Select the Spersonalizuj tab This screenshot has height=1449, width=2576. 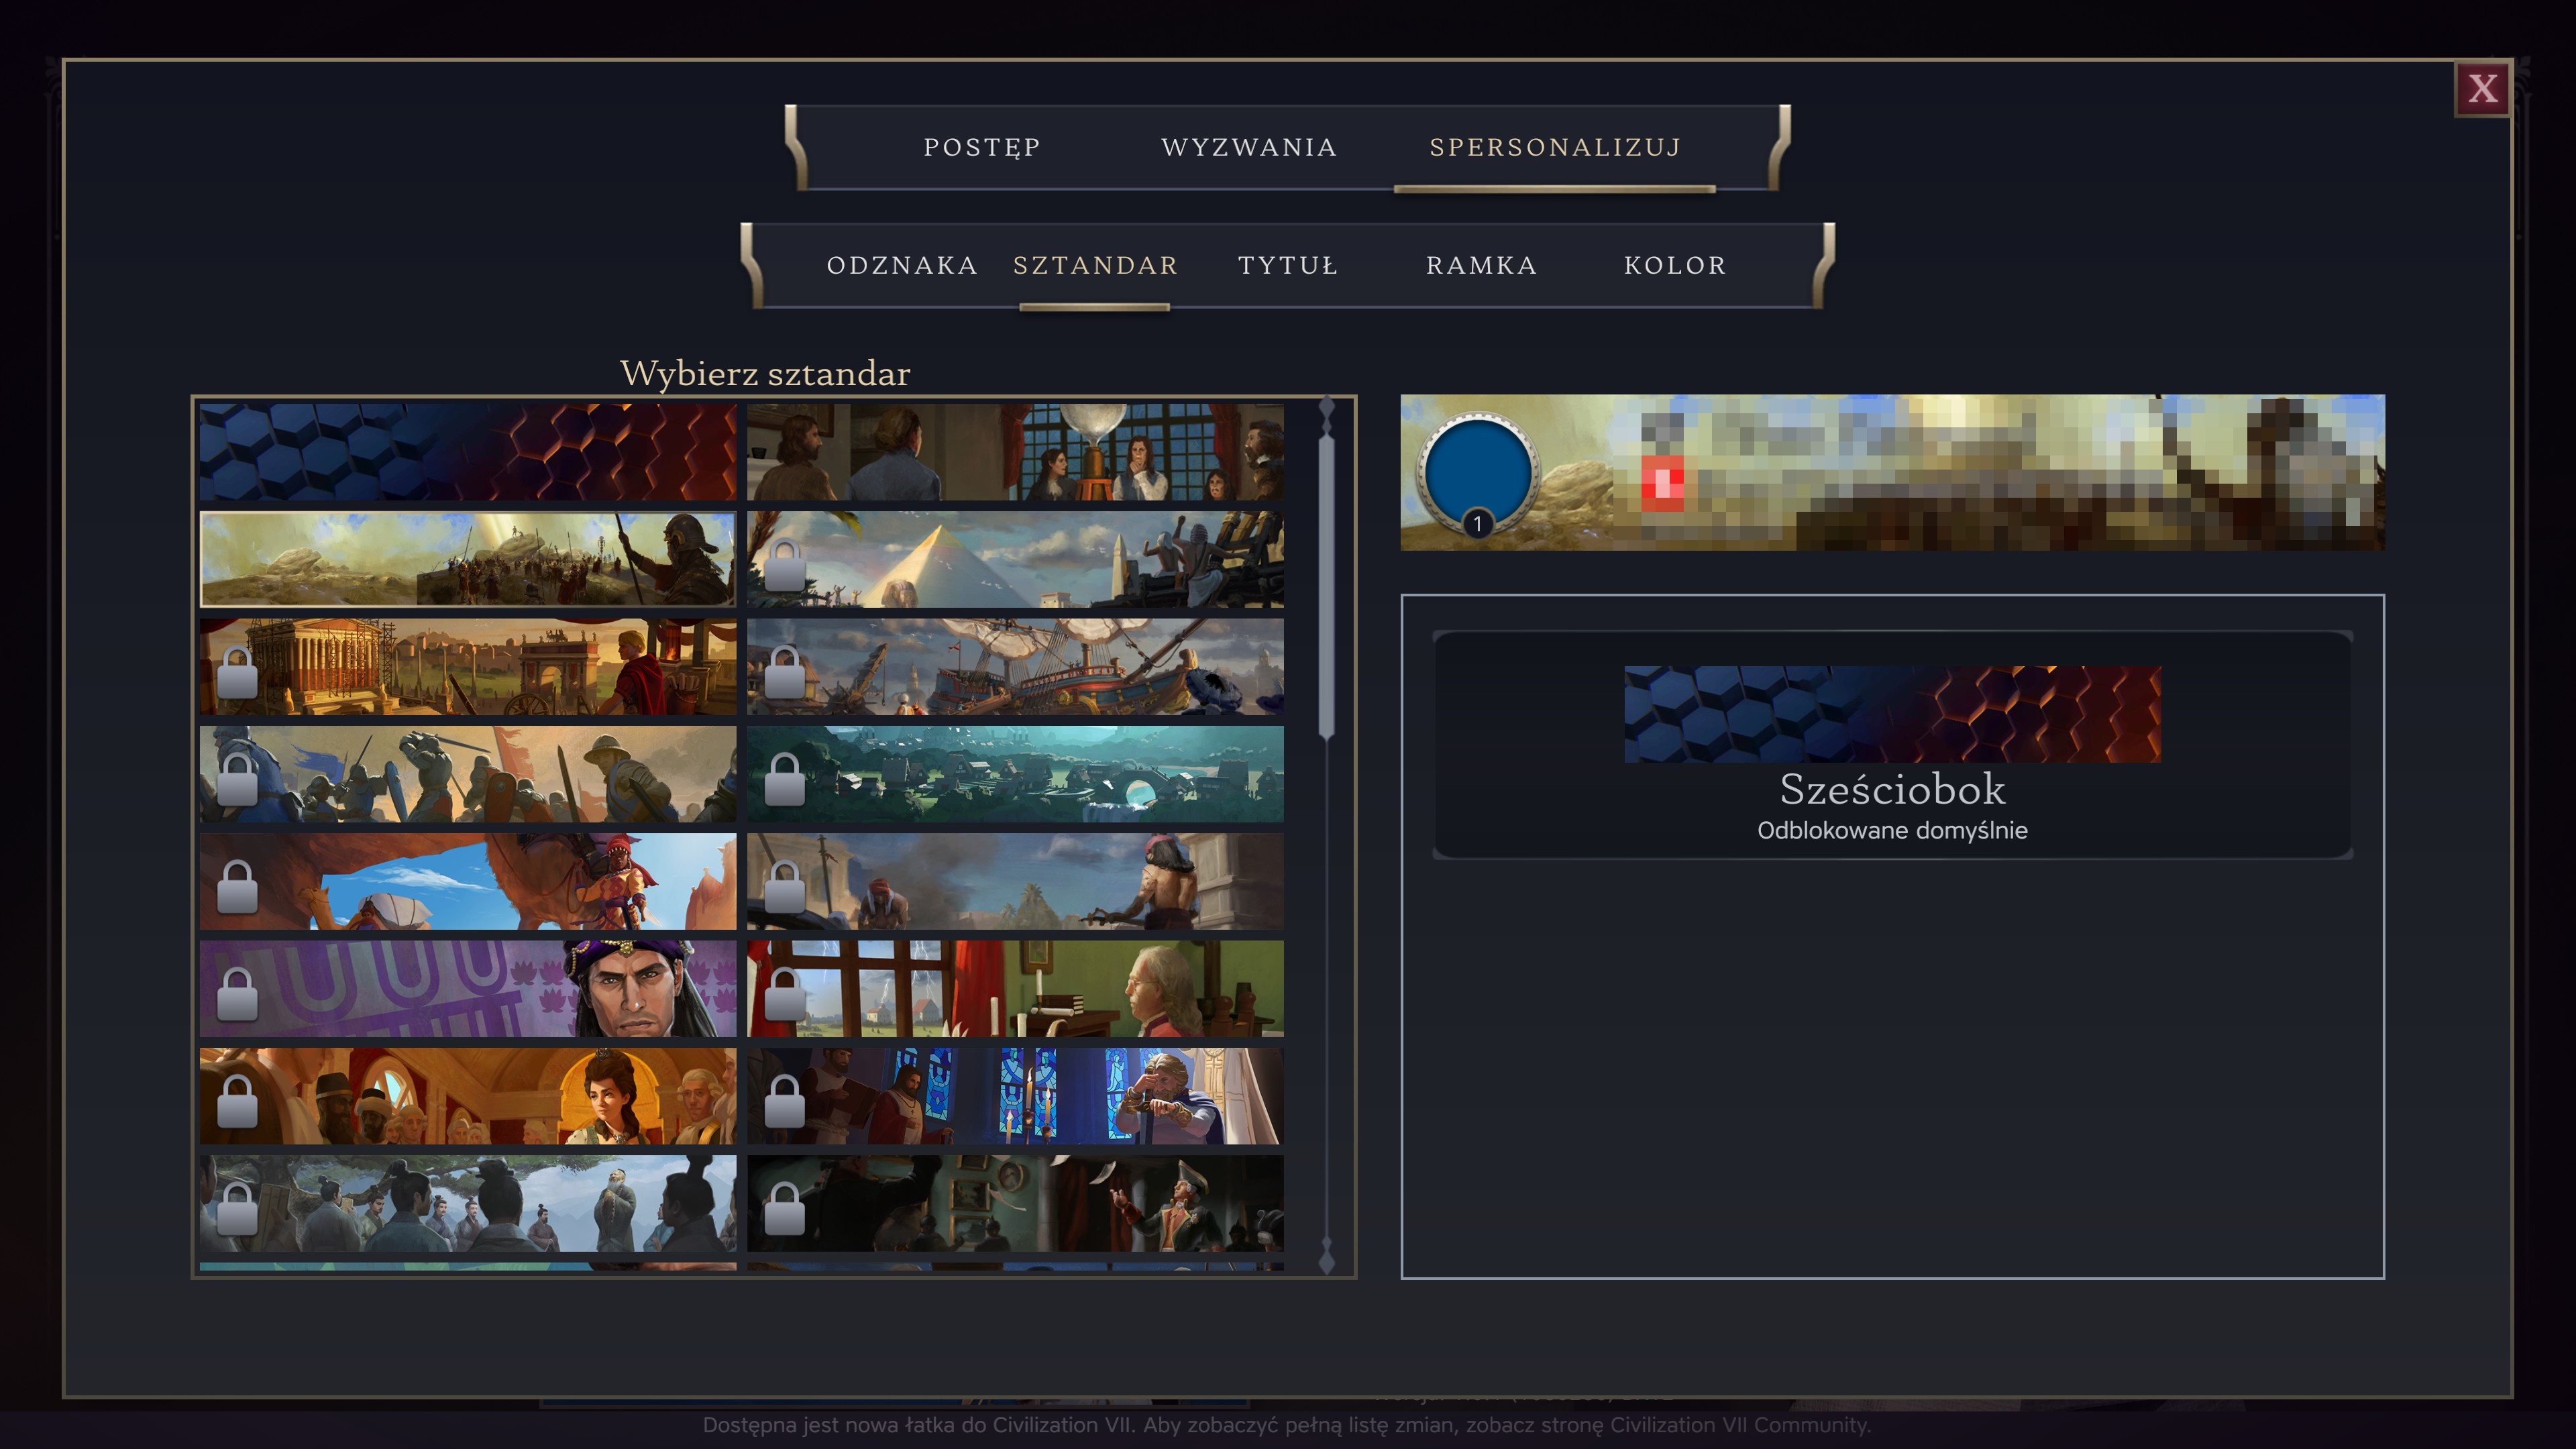click(x=1555, y=147)
